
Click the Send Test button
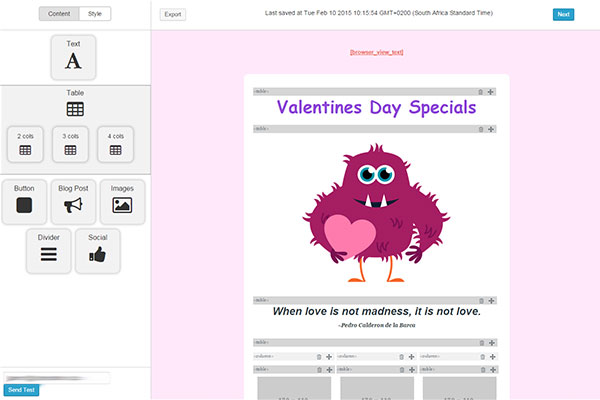[x=21, y=390]
